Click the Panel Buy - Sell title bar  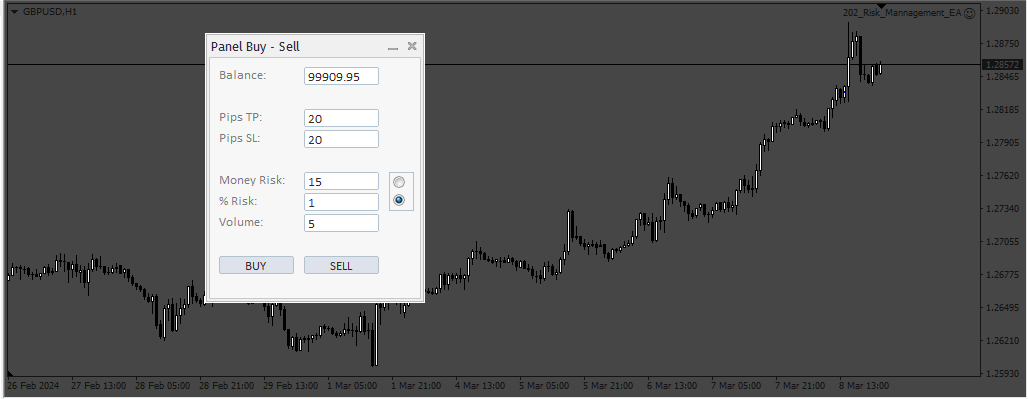[x=315, y=47]
